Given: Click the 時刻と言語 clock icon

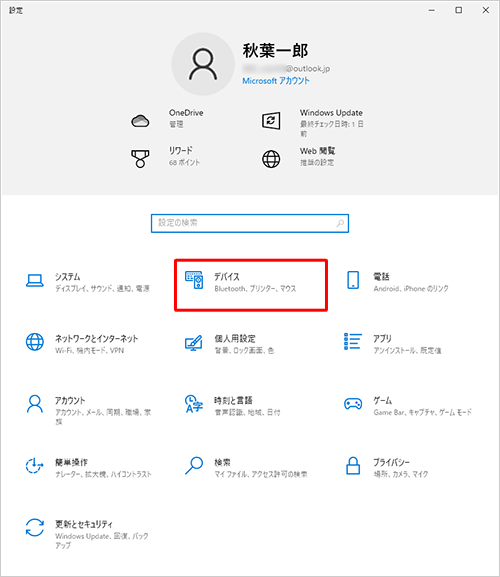Looking at the screenshot, I should click(194, 404).
